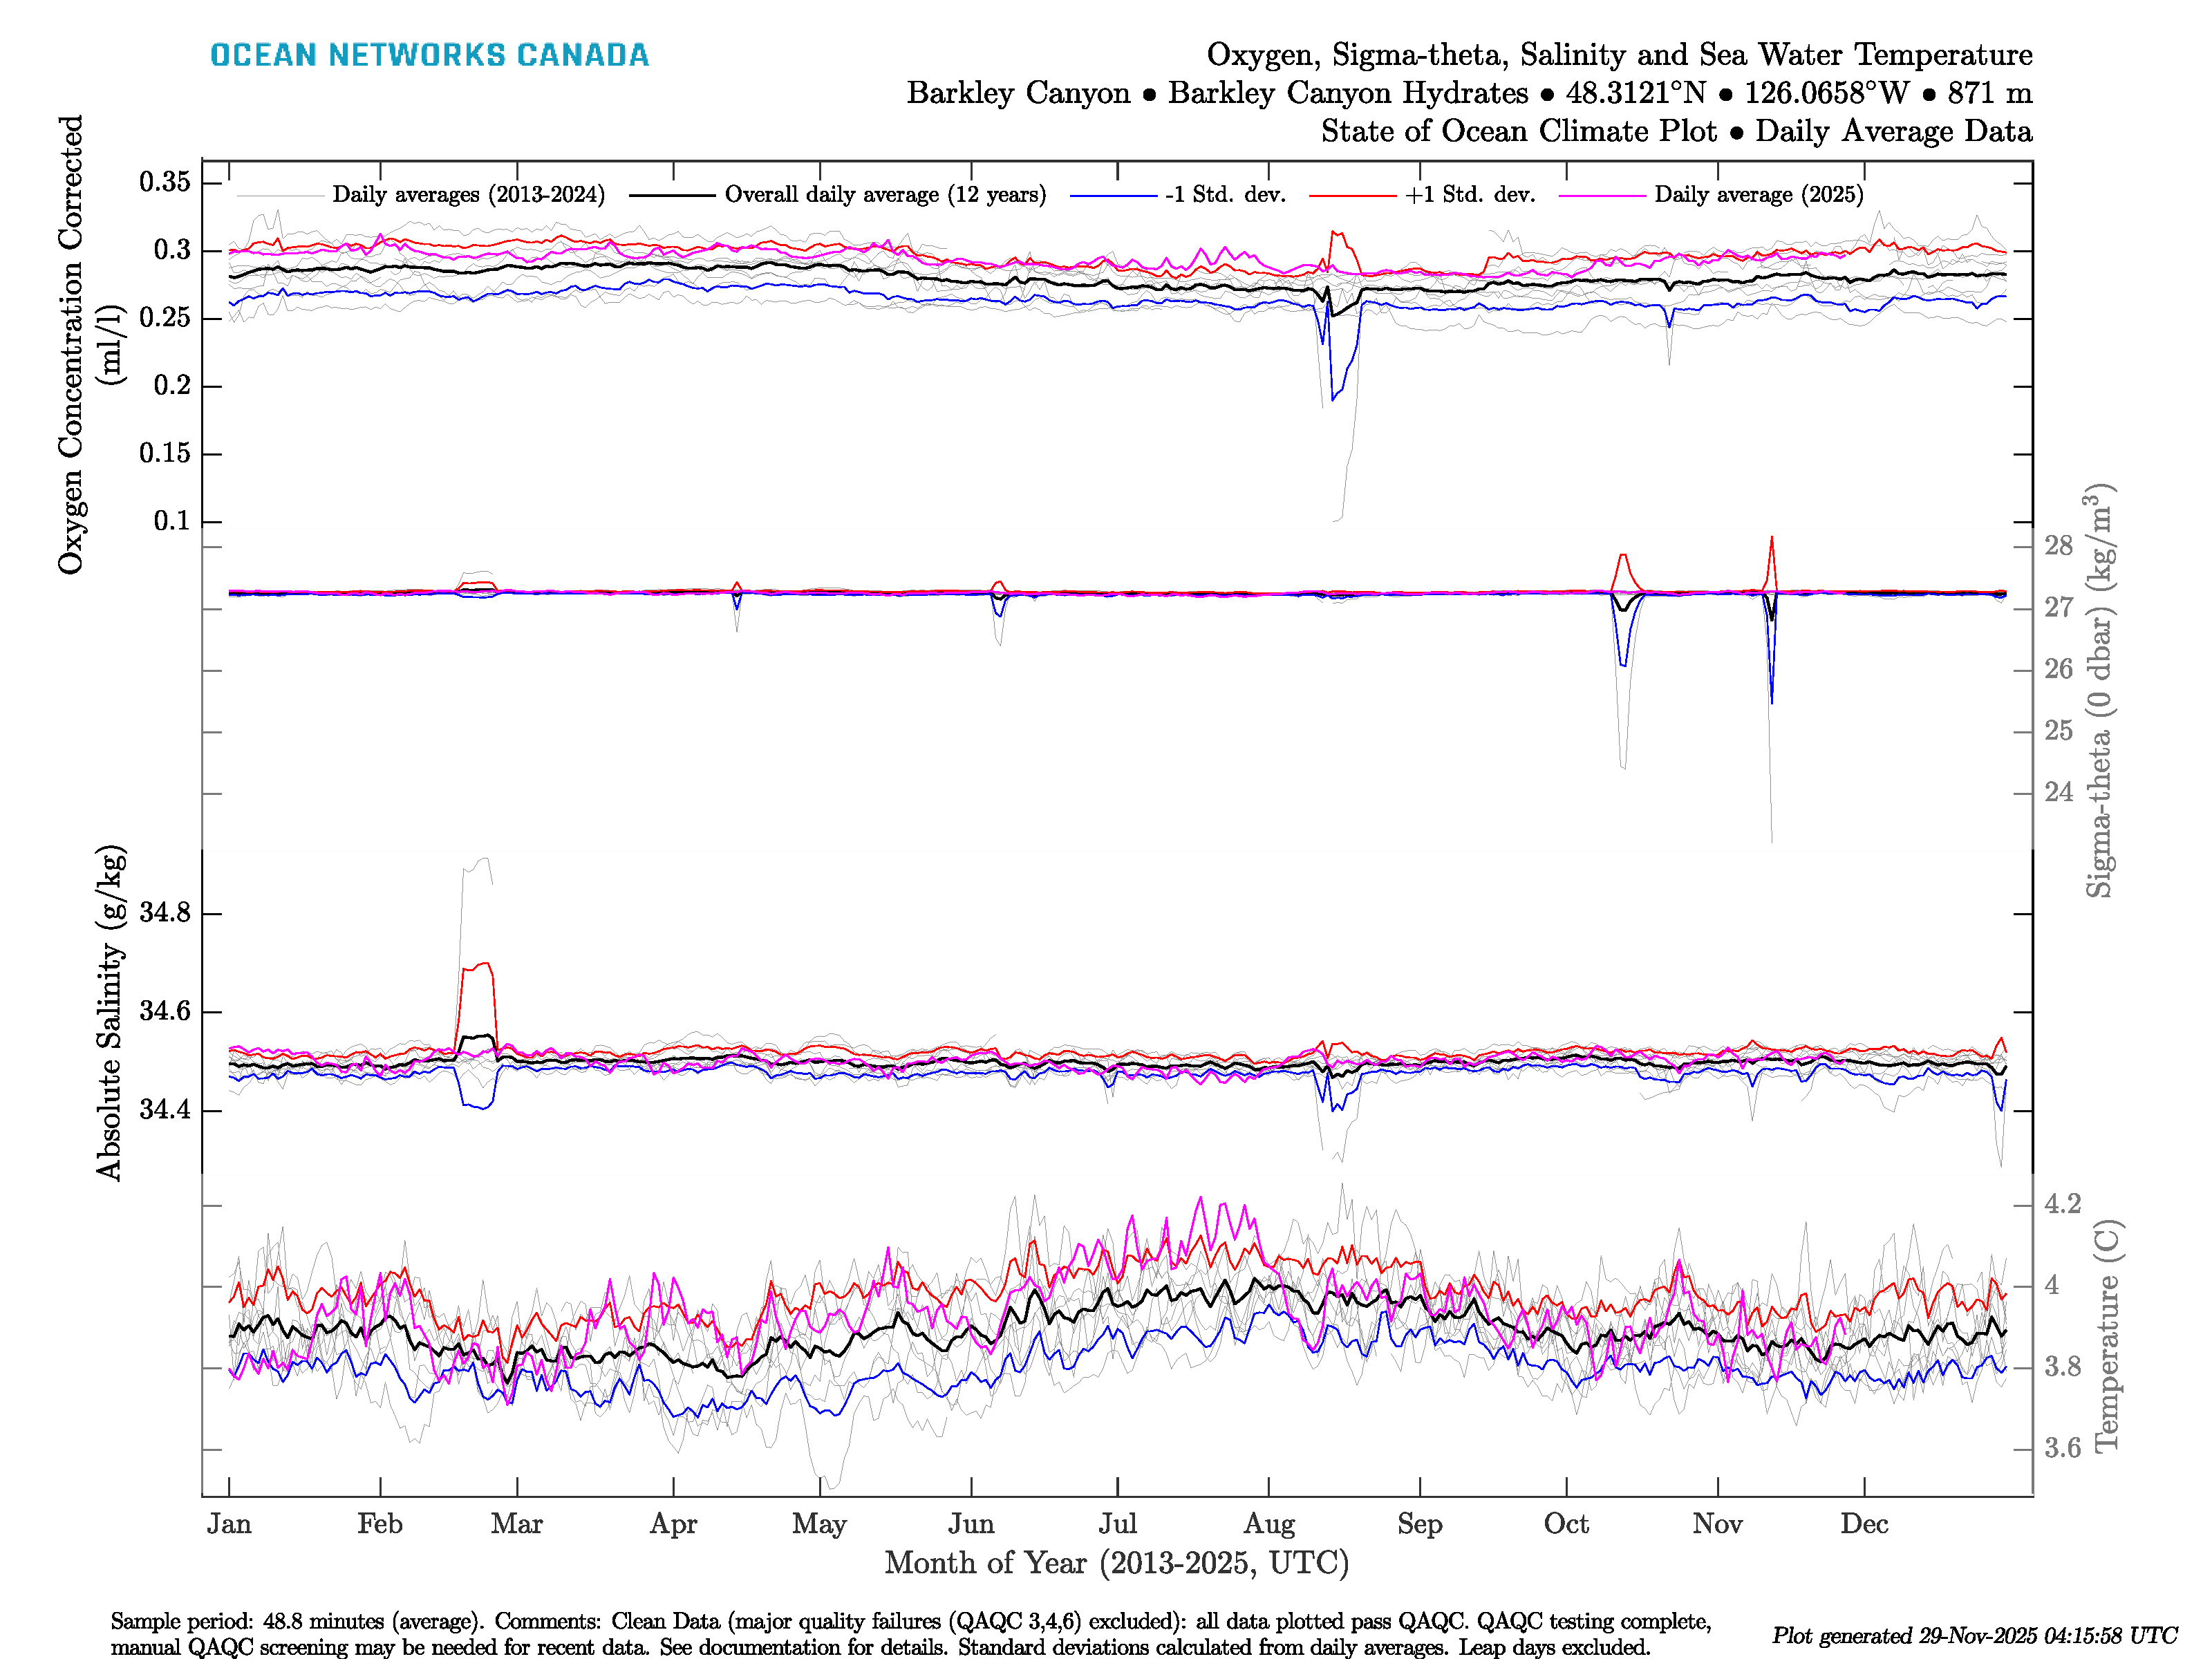Click the 28 tick on the sigma-theta axis
The image size is (2212, 1659).
[2059, 546]
